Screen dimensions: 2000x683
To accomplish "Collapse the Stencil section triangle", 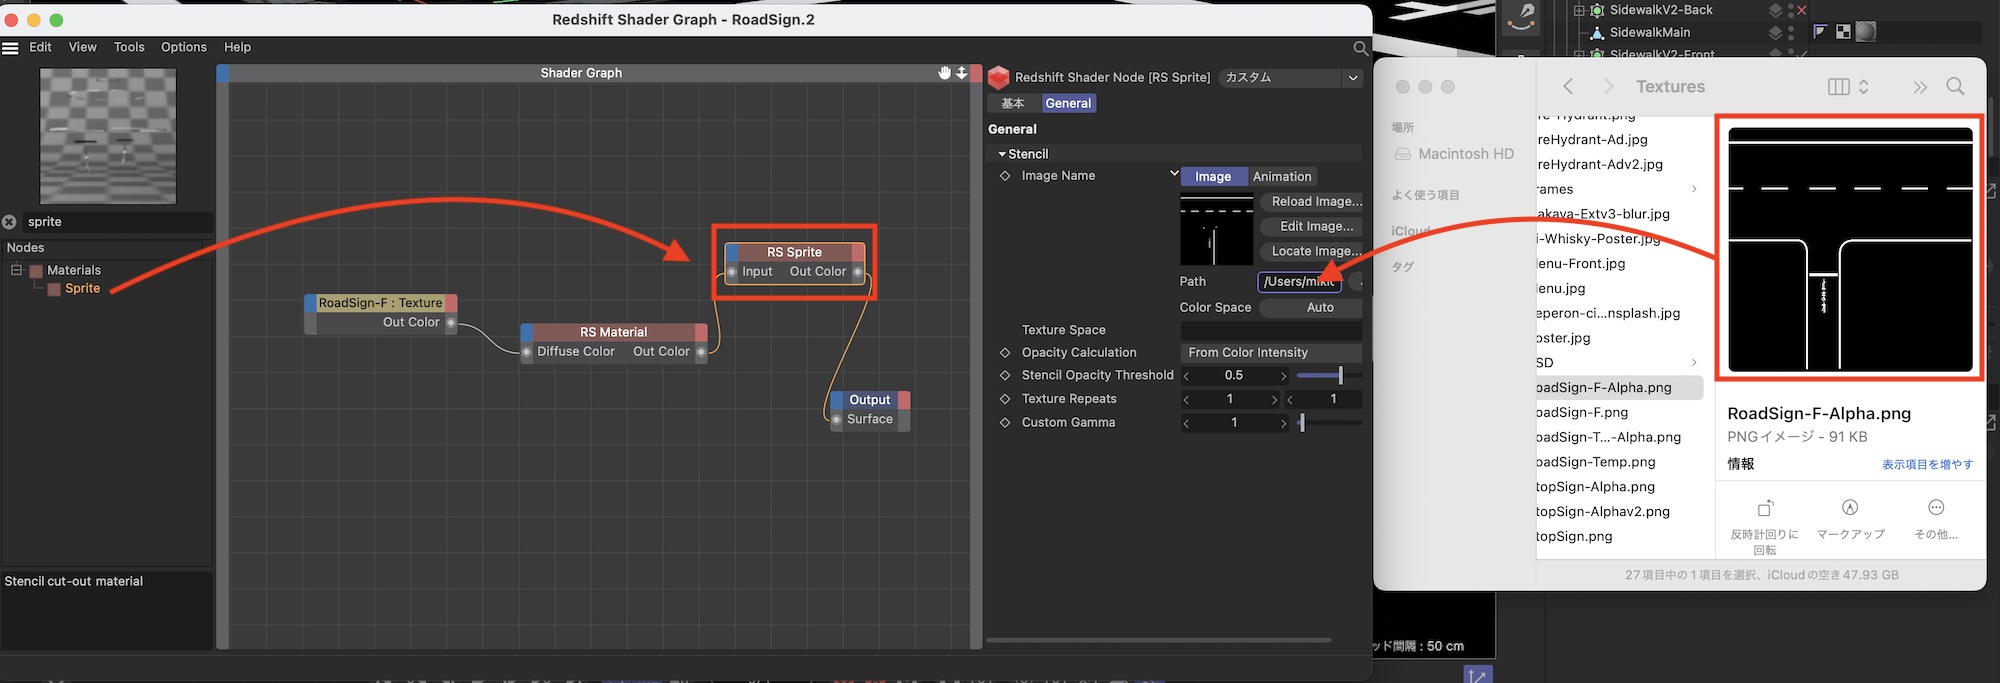I will (x=1002, y=154).
